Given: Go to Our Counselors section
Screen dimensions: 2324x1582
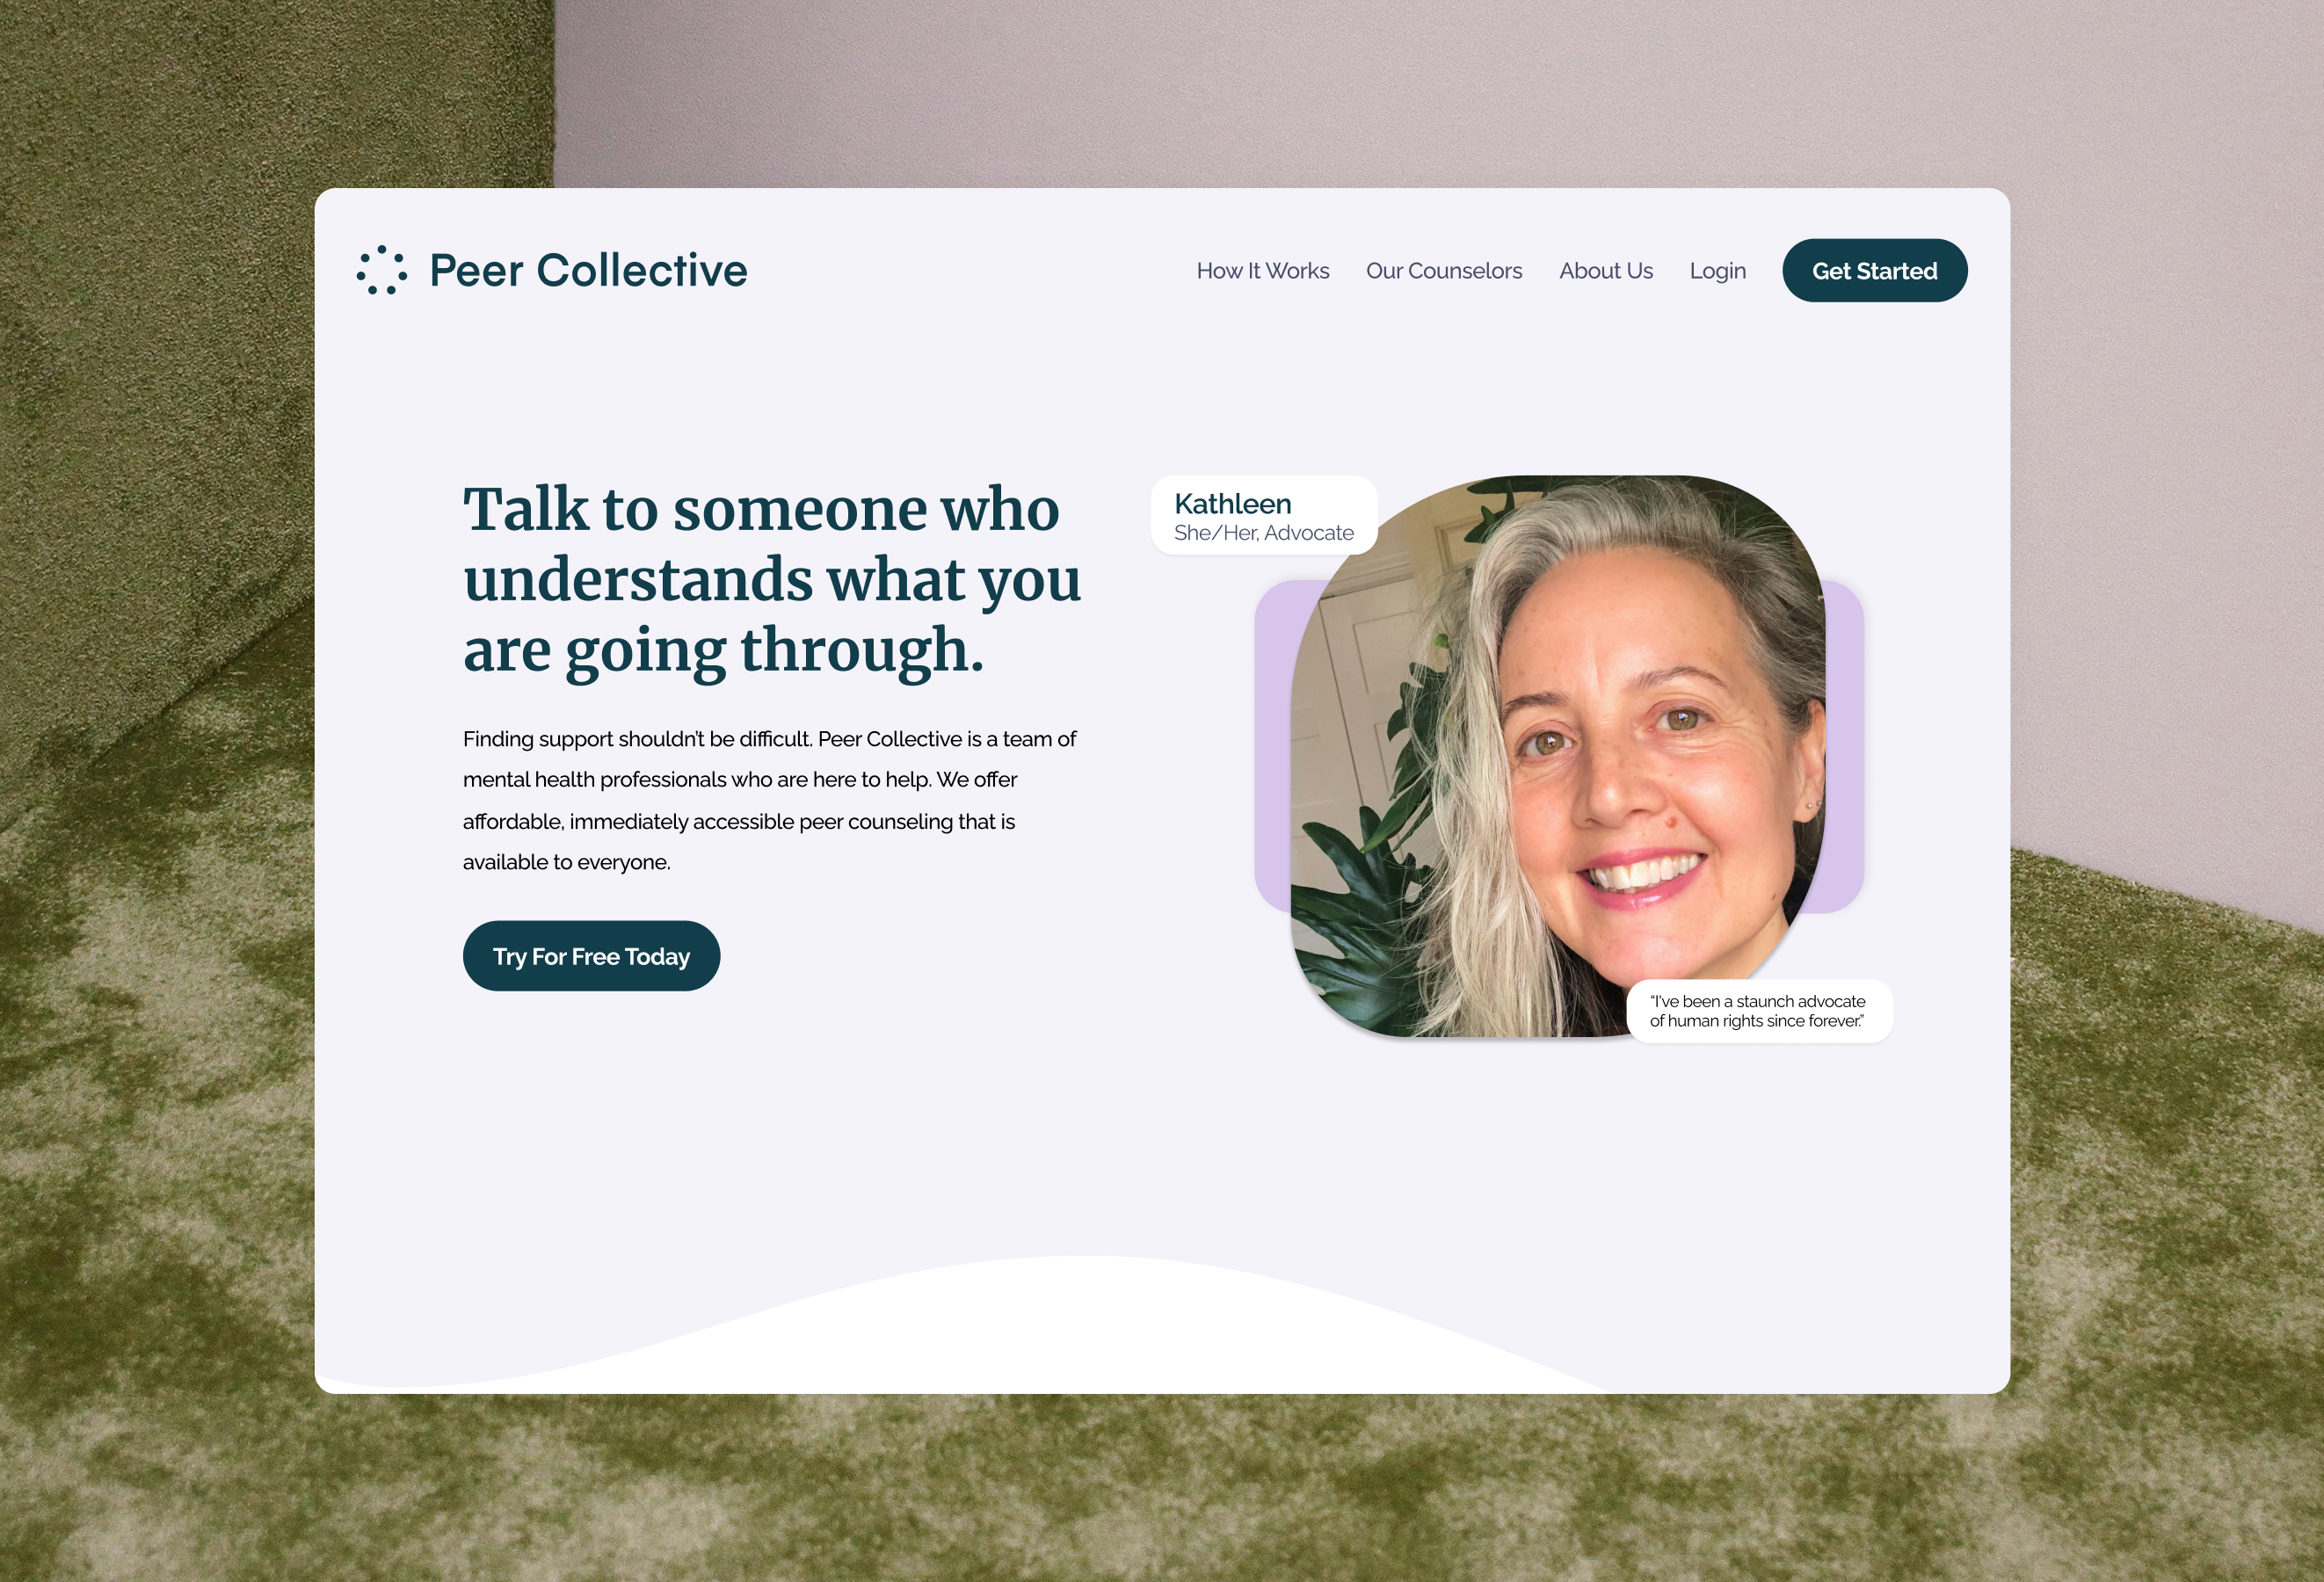Looking at the screenshot, I should pos(1444,271).
